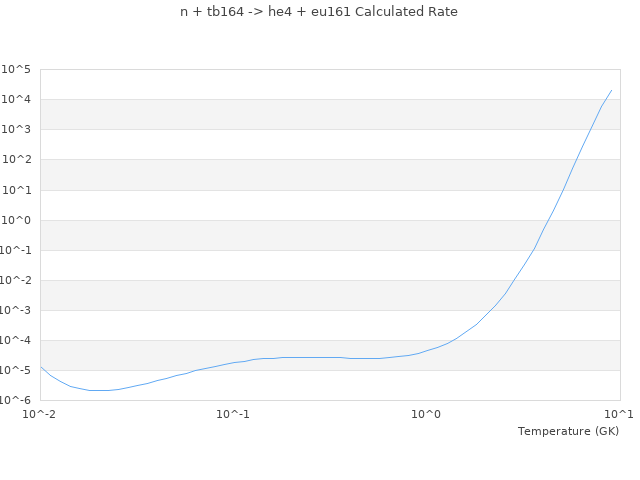The width and height of the screenshot is (640, 480).
Task: Click the 10^1 label on the y-axis
Action: coord(16,190)
